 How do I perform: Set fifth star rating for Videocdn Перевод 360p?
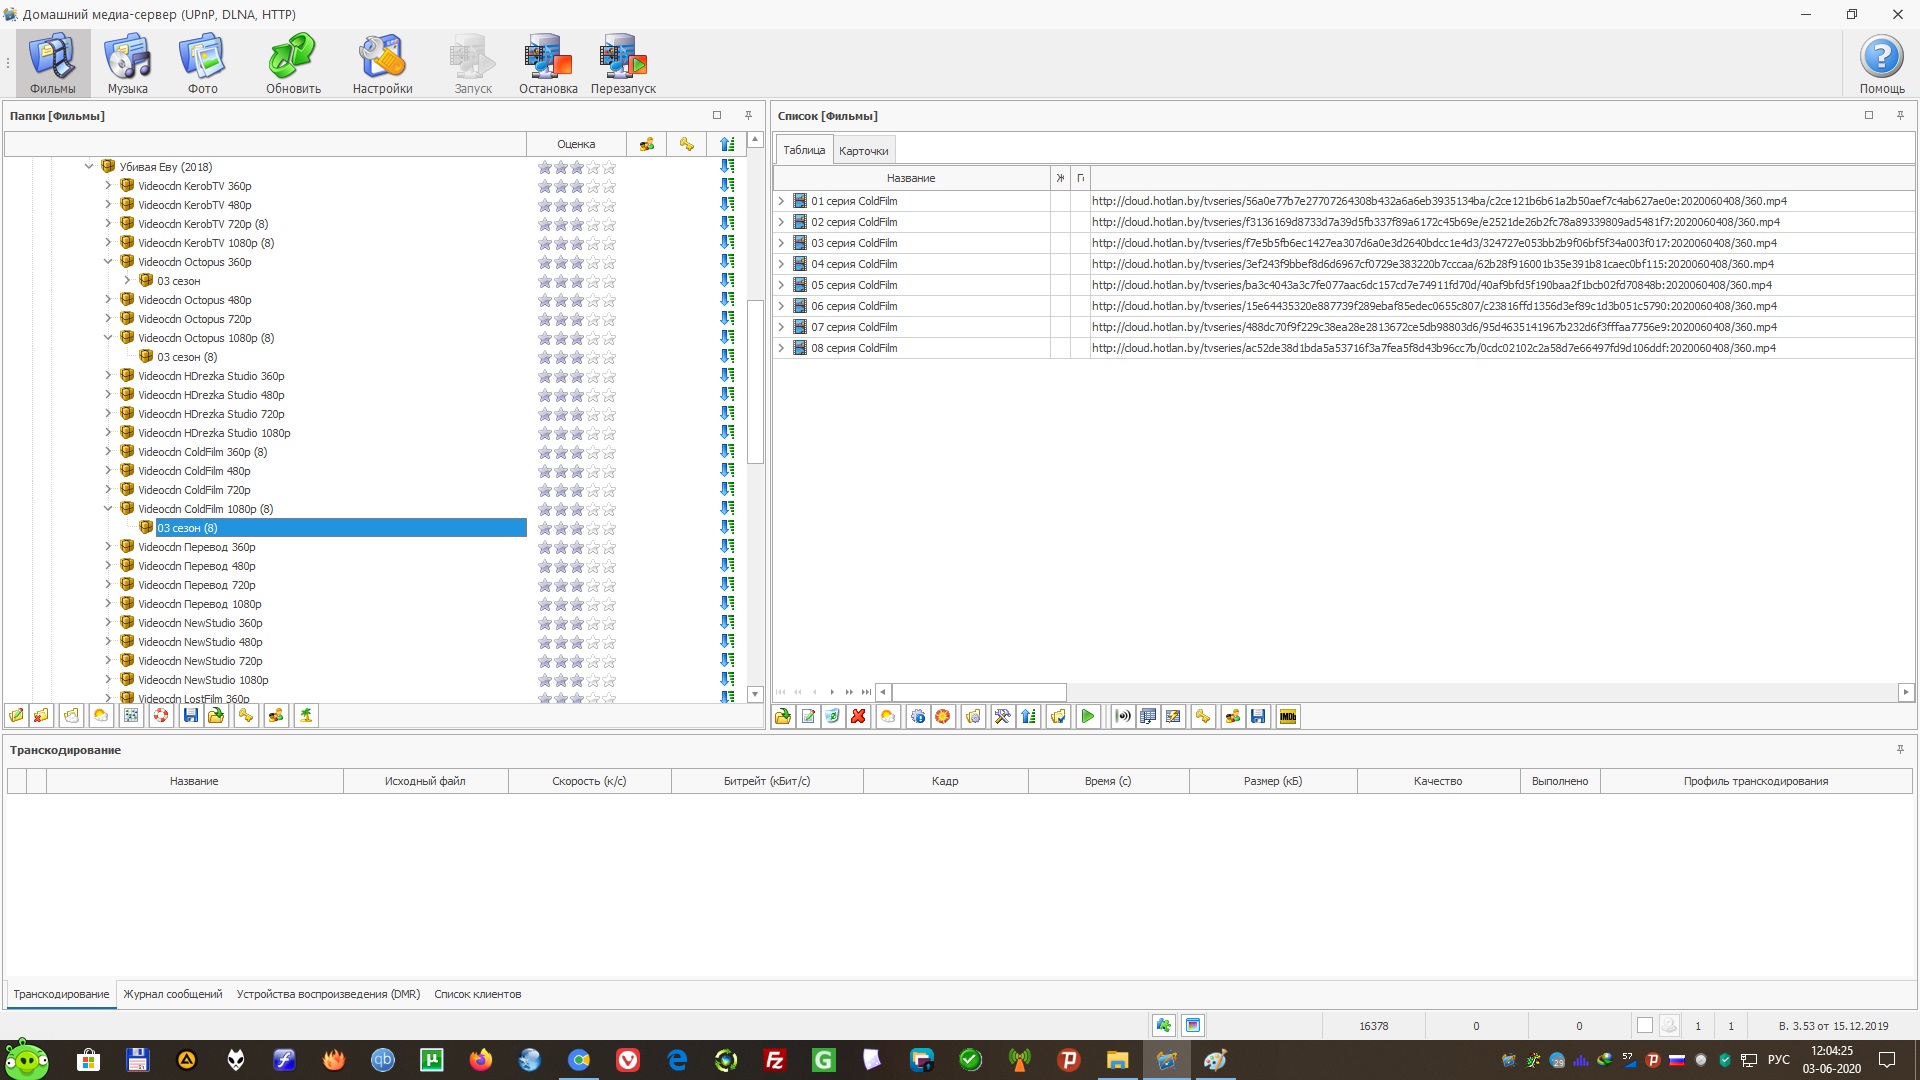click(x=609, y=547)
